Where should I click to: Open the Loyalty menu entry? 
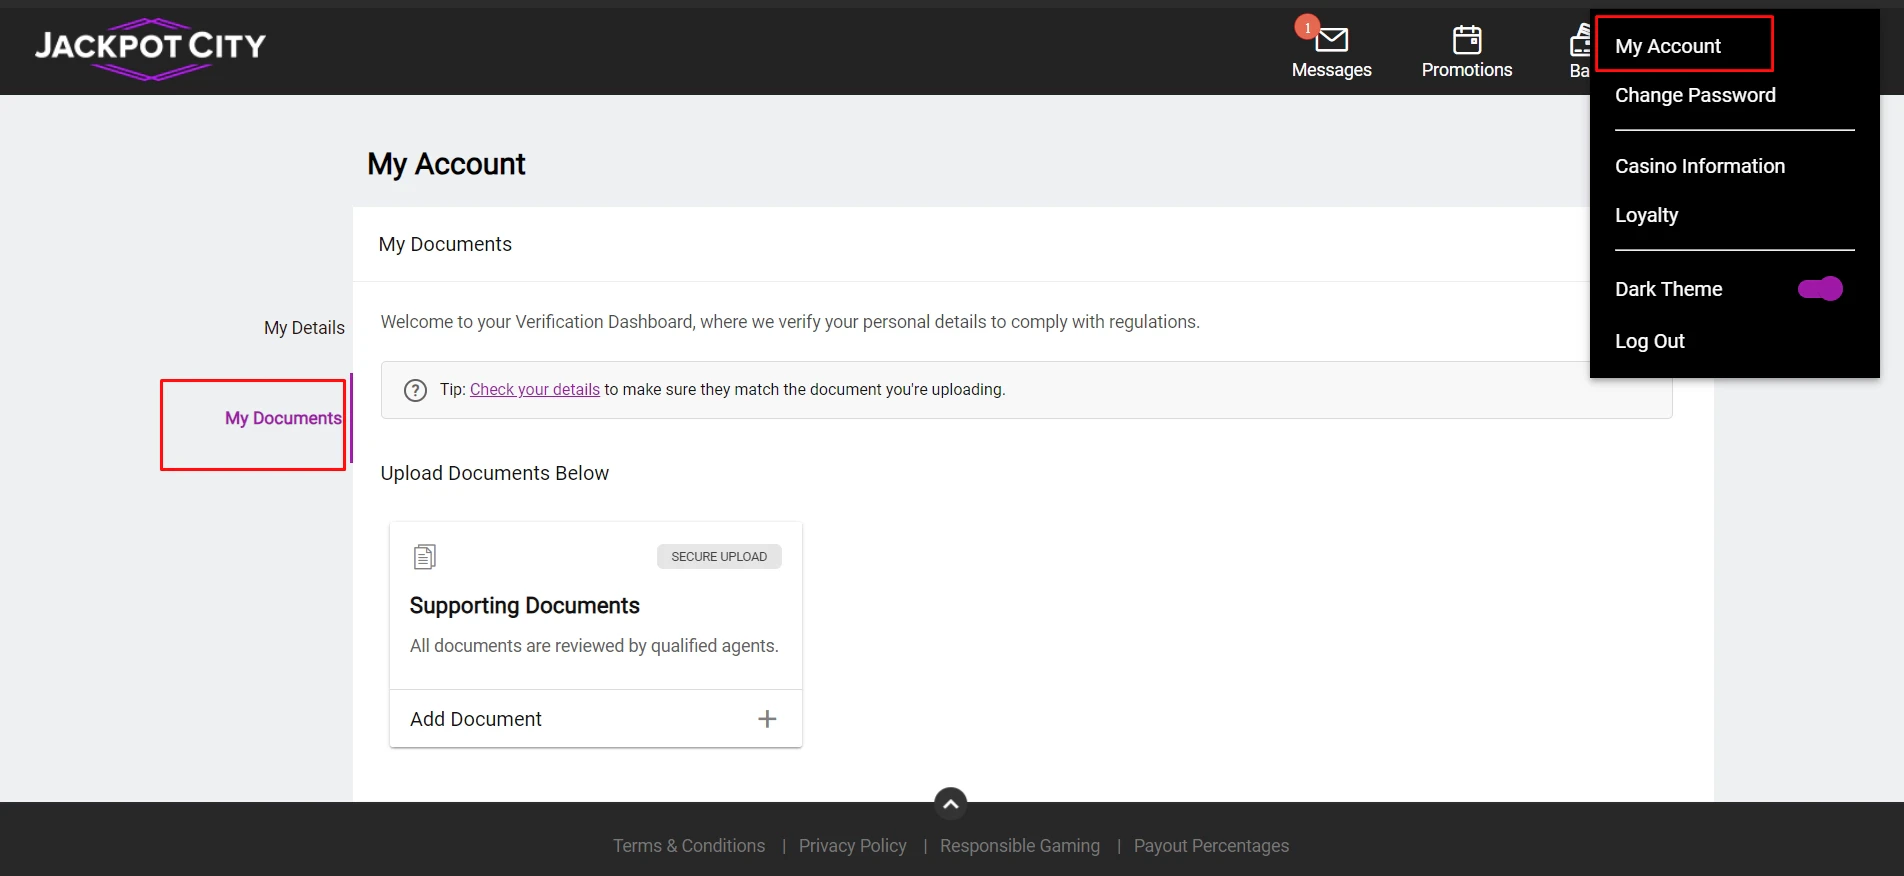tap(1646, 215)
